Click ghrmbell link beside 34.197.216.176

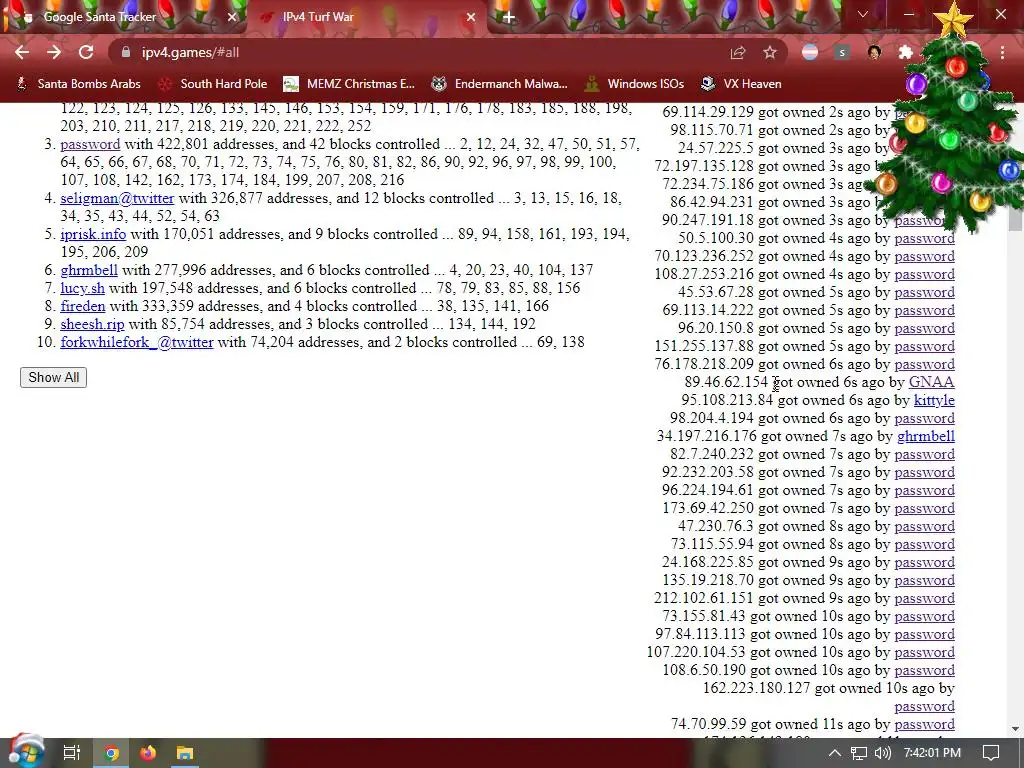(x=926, y=436)
